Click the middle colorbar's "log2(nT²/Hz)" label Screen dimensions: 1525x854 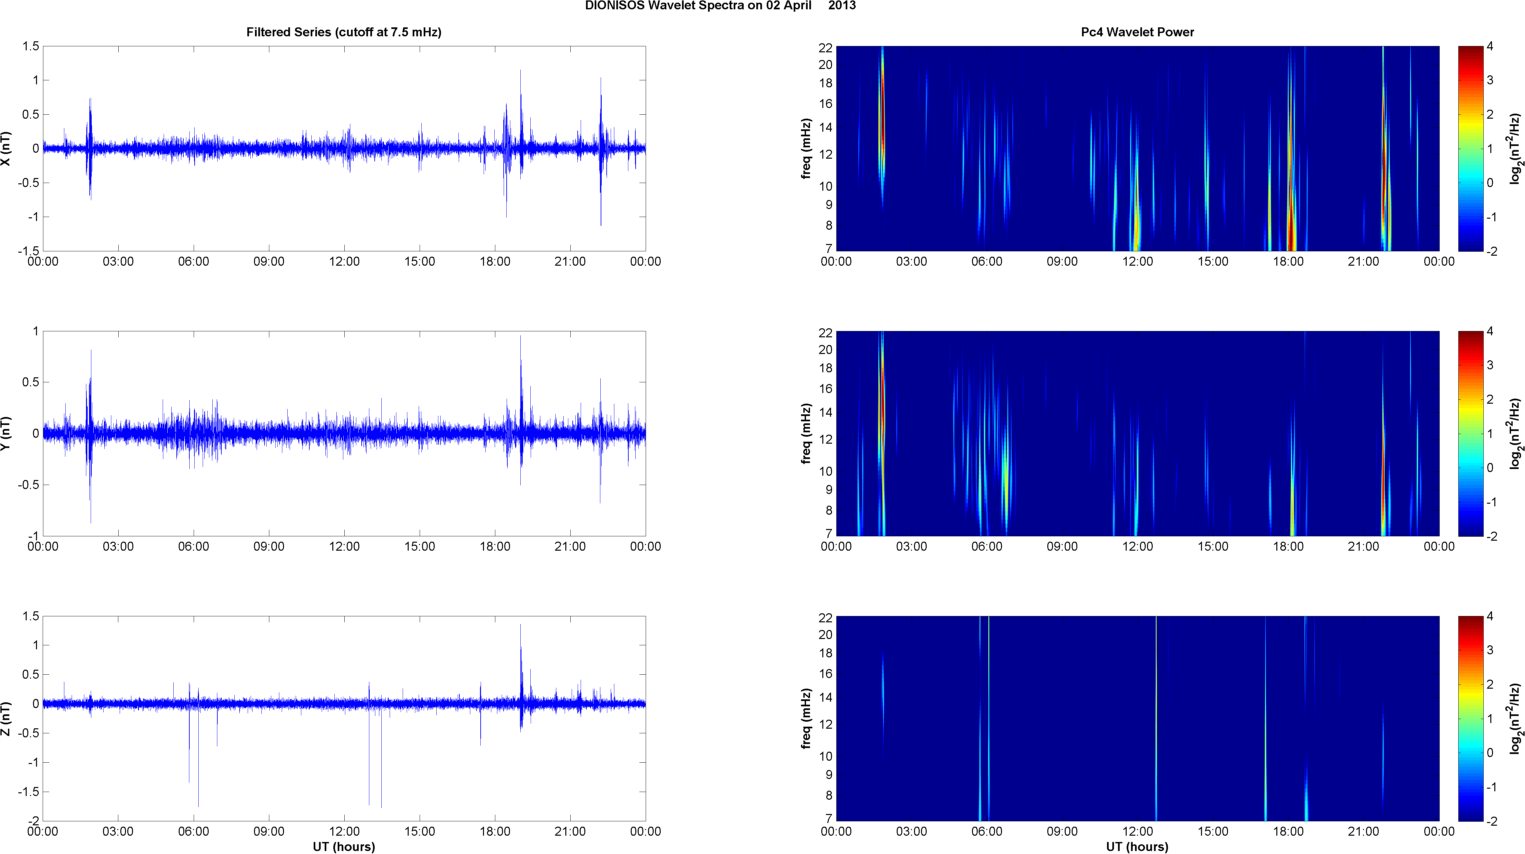coord(1516,434)
